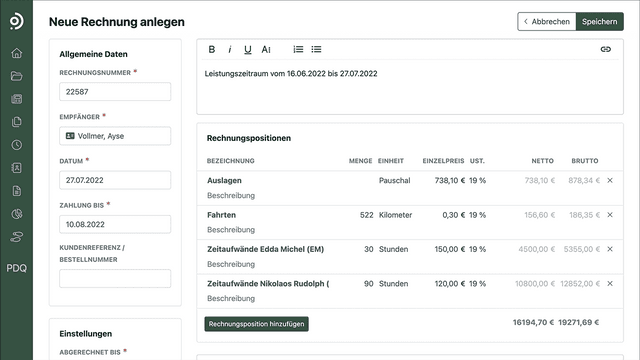Open the invoice document icon in sidebar
This screenshot has height=360, width=640.
(x=16, y=191)
